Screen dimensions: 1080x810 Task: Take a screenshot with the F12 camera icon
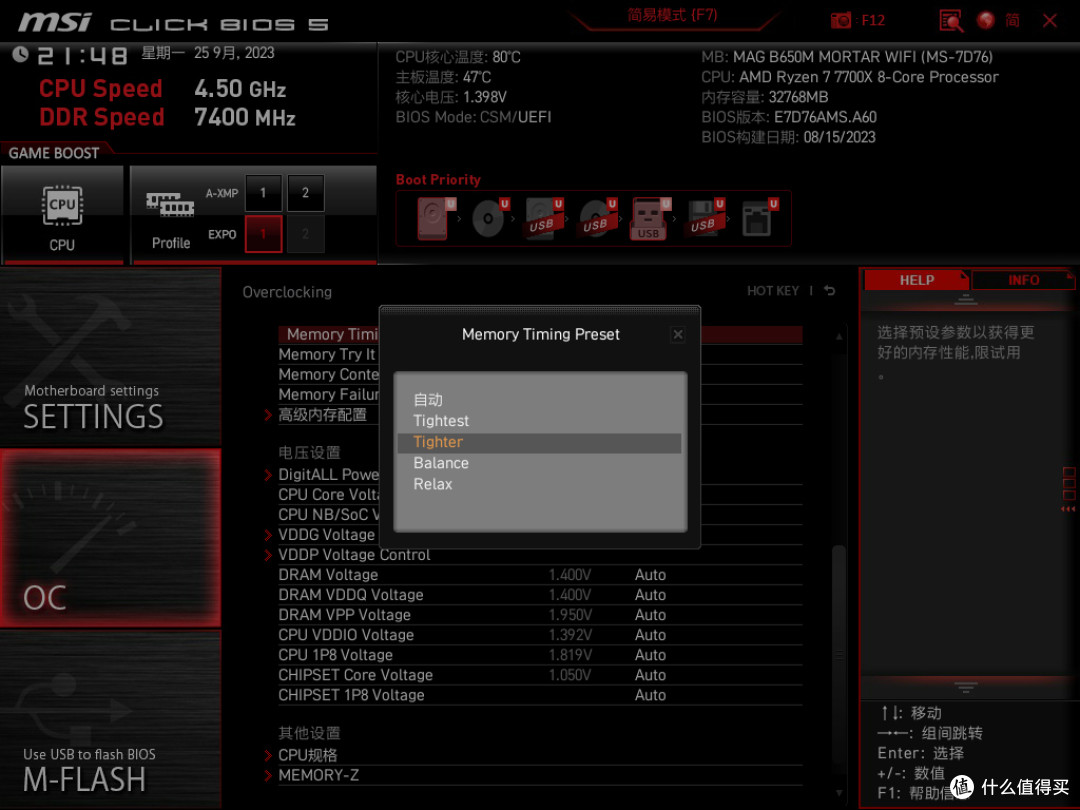[840, 20]
